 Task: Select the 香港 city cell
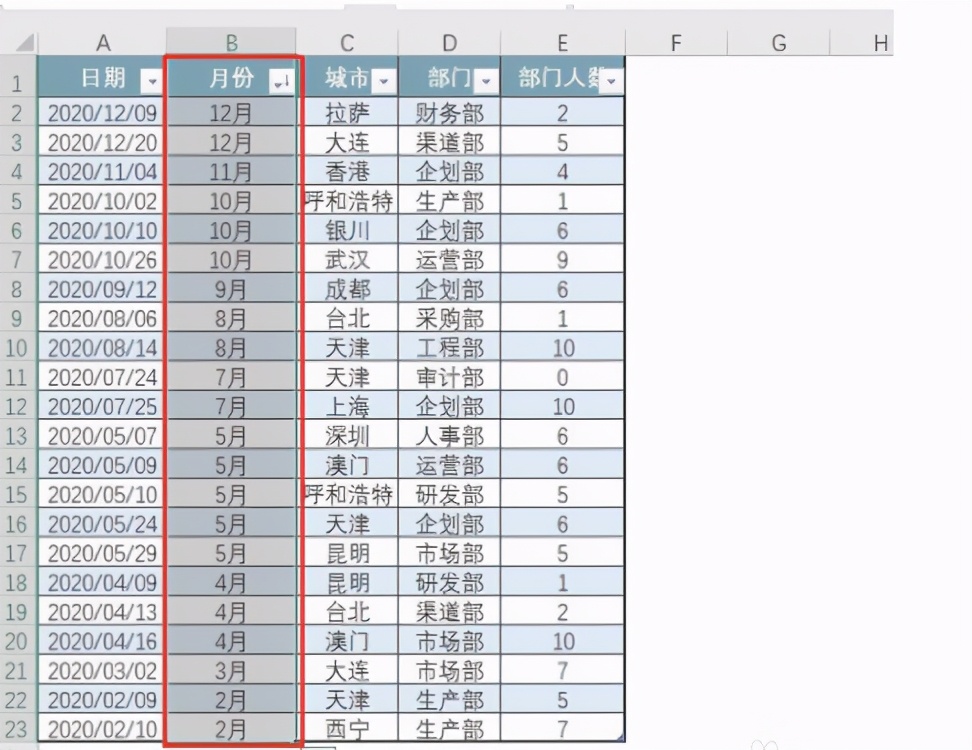point(347,172)
